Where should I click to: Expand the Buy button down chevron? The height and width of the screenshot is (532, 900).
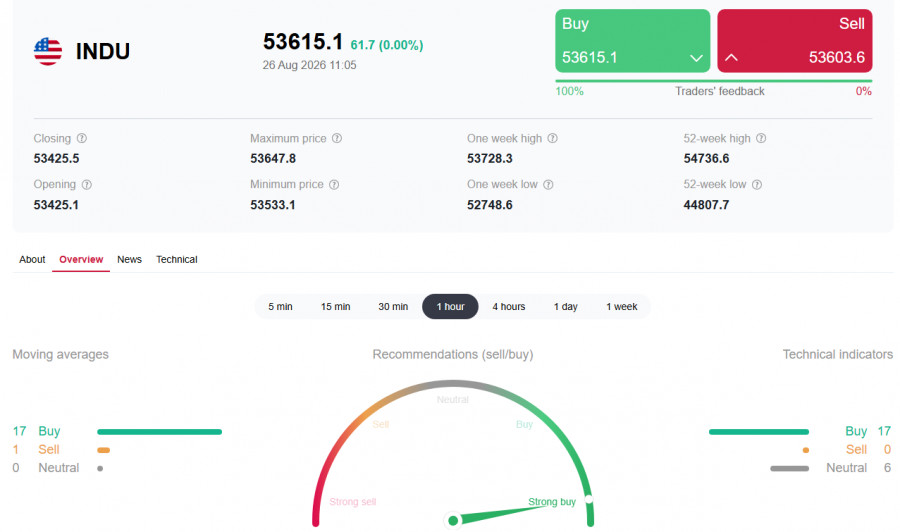696,58
